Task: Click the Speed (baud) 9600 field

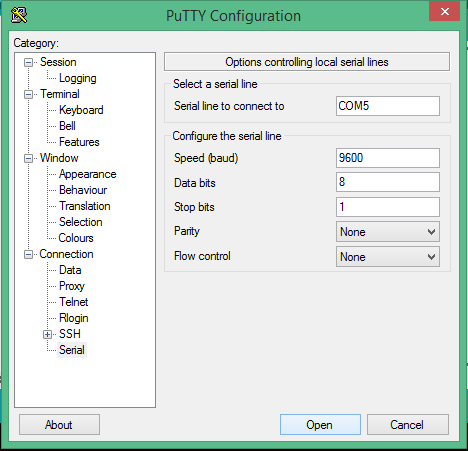Action: click(388, 158)
